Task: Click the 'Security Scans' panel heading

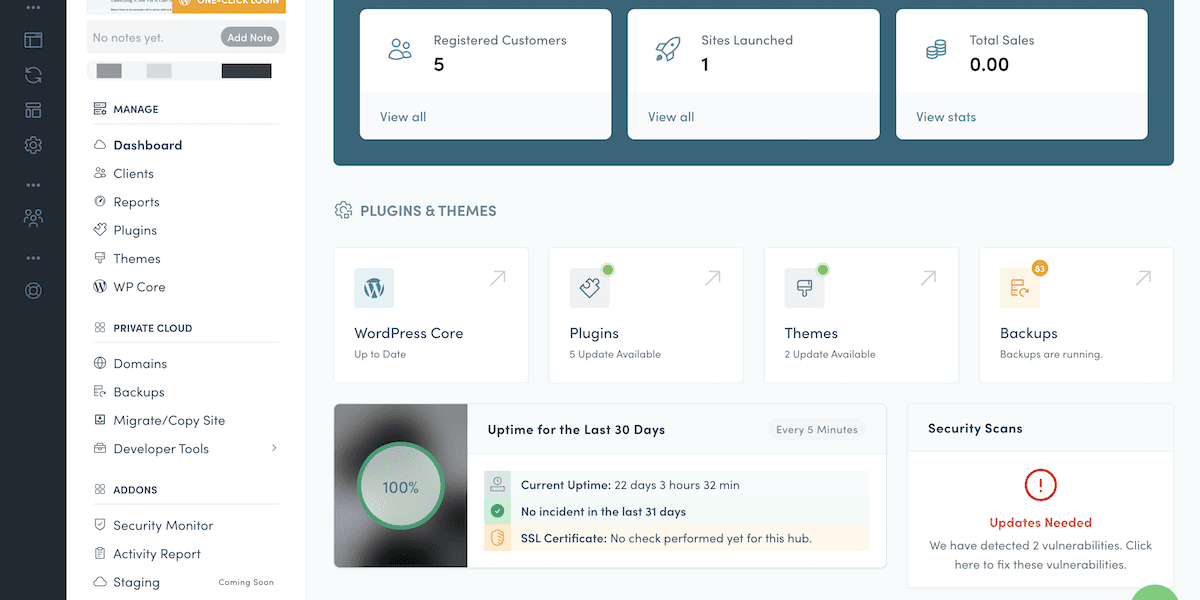Action: 975,428
